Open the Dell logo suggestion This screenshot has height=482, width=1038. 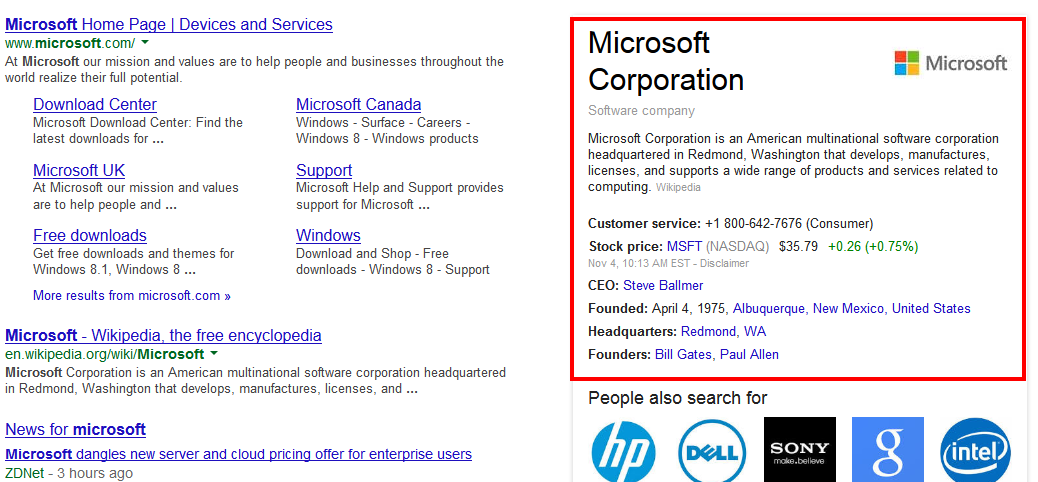click(x=710, y=450)
